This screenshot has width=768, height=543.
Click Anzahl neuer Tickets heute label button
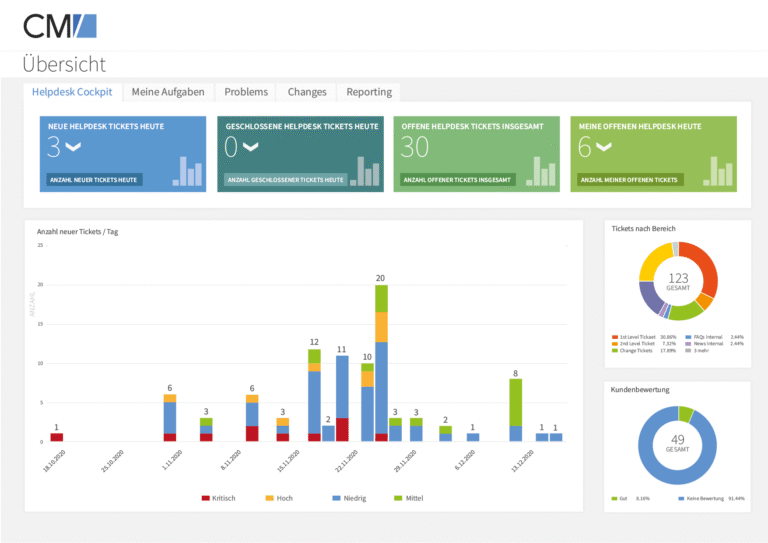(x=94, y=180)
